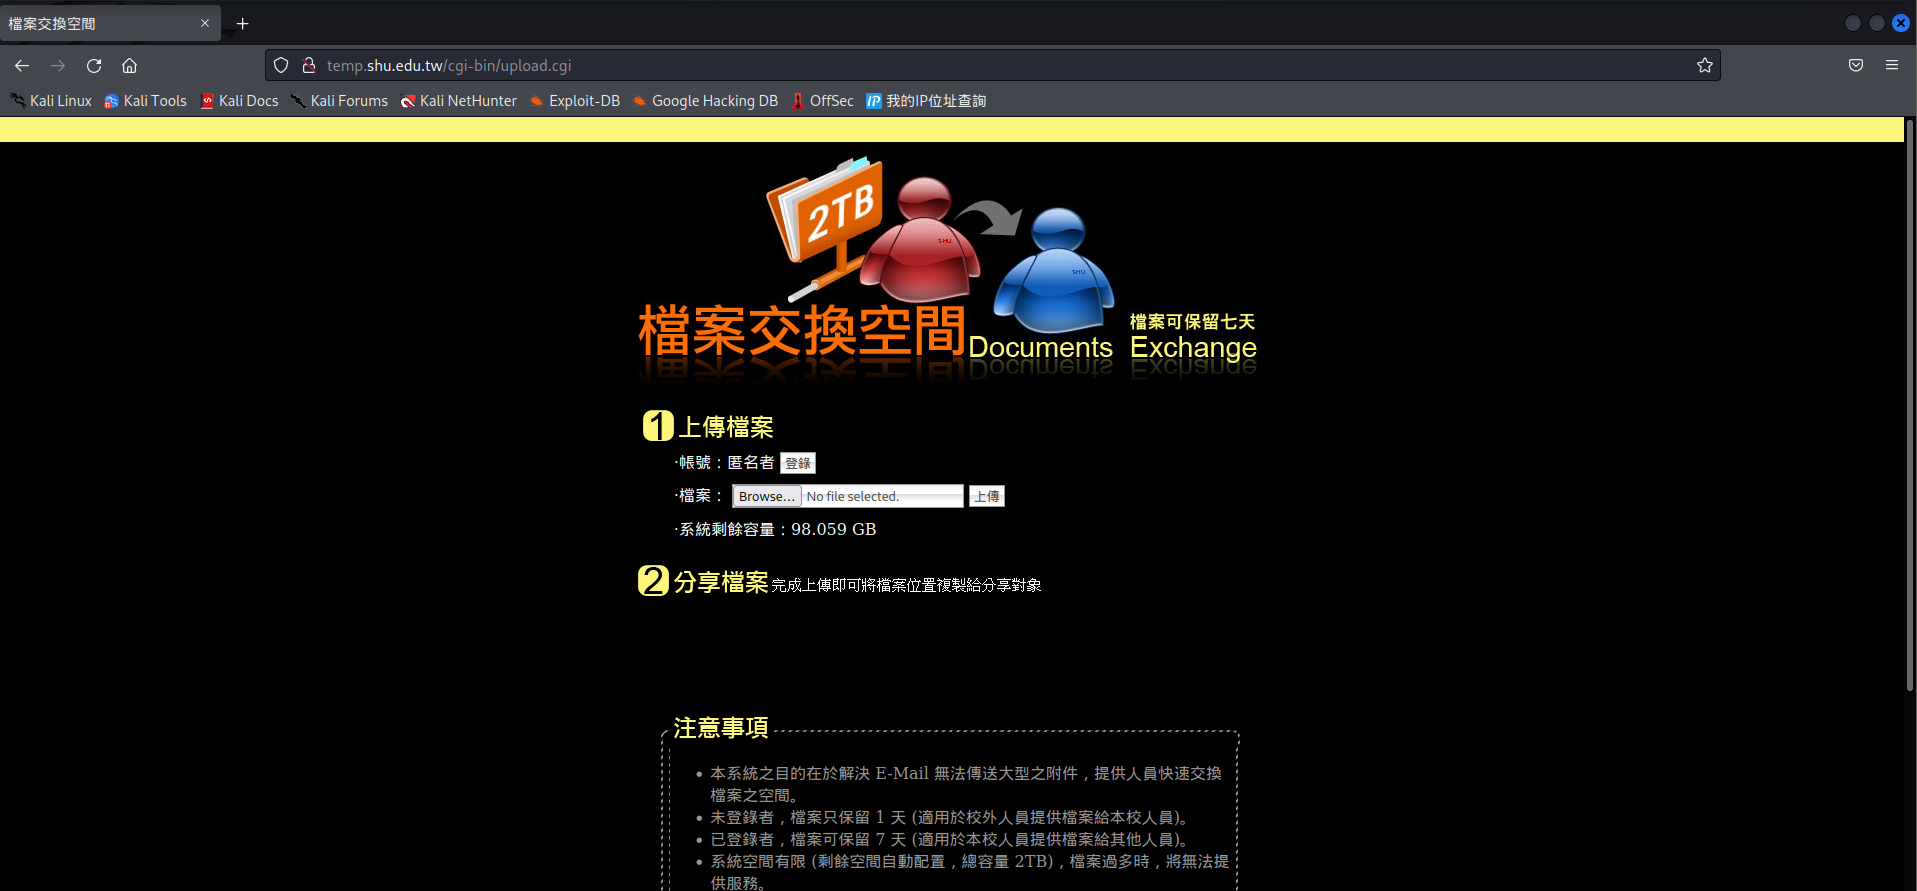Click the page vertical scrollbar
Screen dimensions: 1917x891
coord(1910,405)
